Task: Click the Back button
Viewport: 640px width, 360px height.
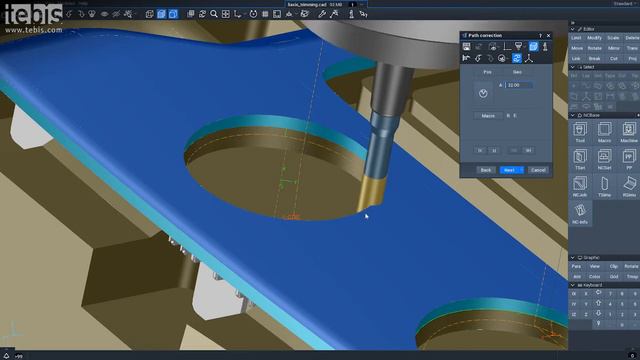Action: coord(486,170)
